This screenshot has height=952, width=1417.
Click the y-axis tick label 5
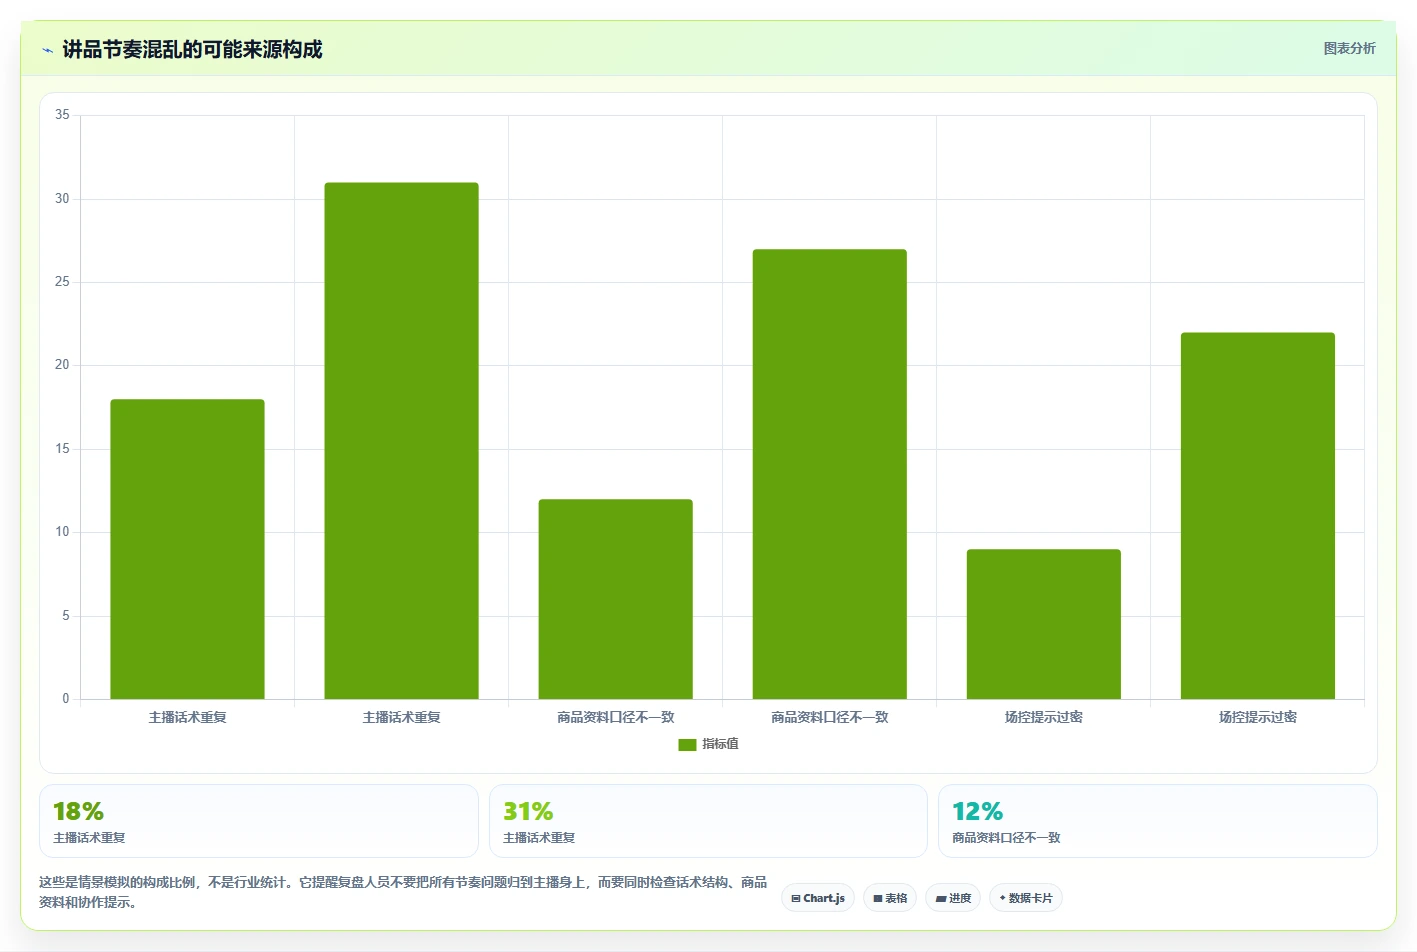click(66, 616)
